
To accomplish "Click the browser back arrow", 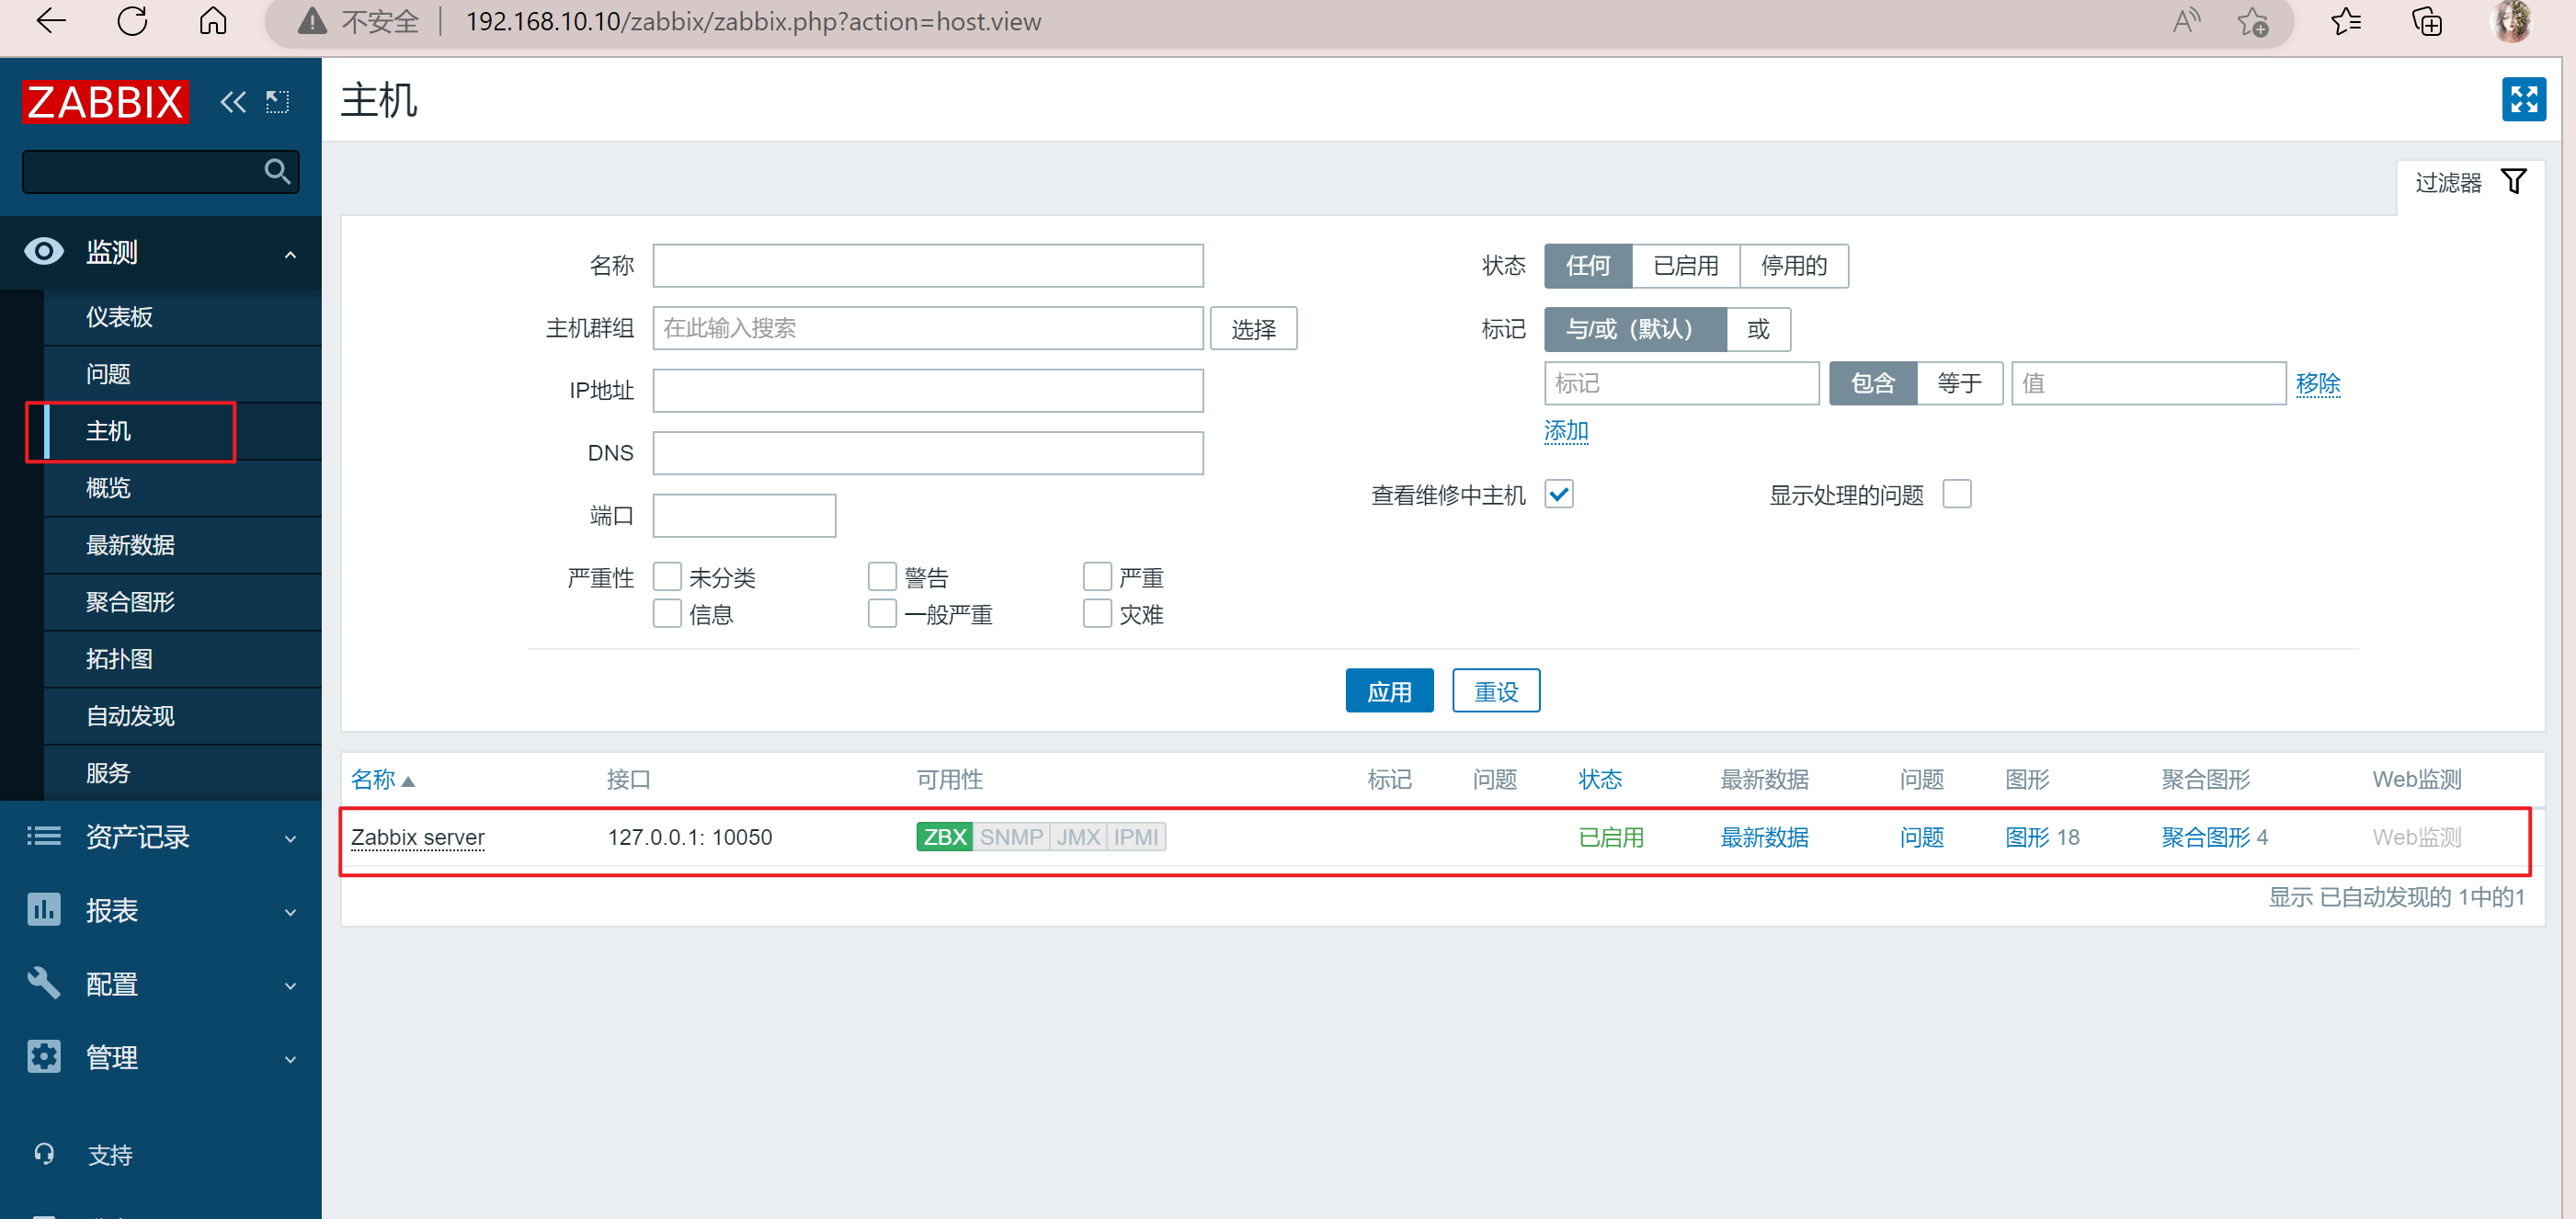I will click(x=50, y=21).
